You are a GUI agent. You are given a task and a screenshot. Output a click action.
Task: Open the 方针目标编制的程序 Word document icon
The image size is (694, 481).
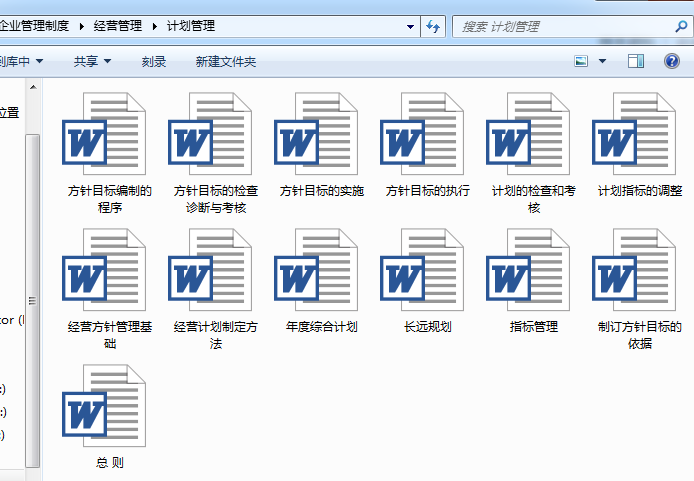click(x=104, y=134)
